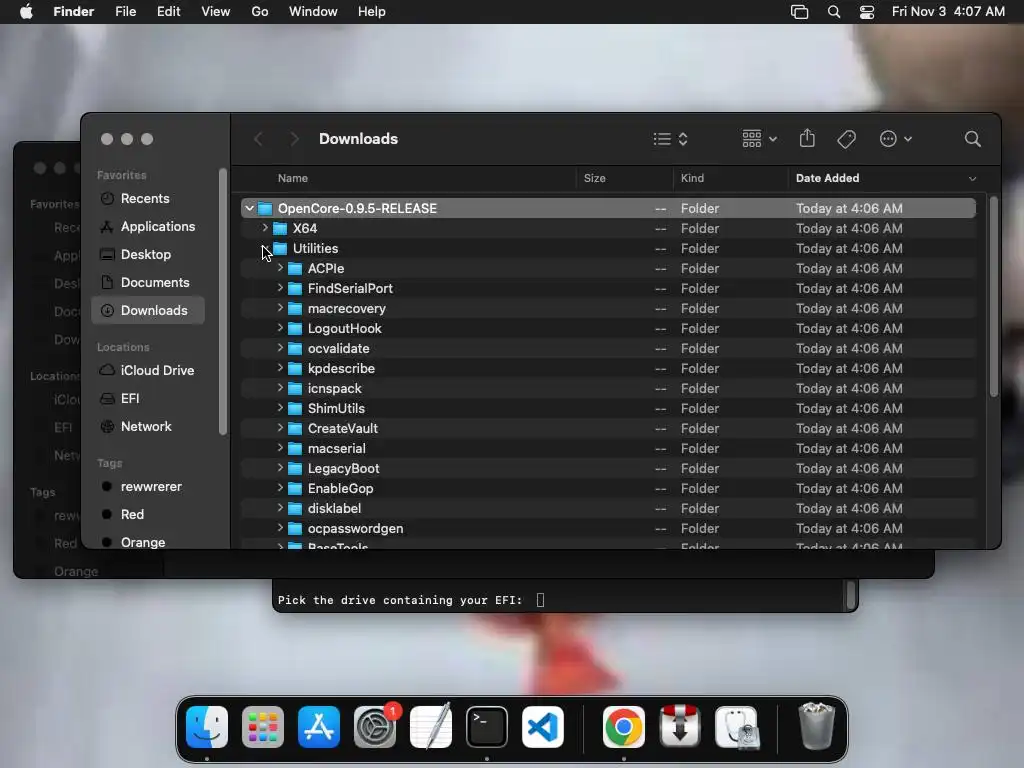Expand the X64 folder
The width and height of the screenshot is (1024, 768).
click(265, 228)
